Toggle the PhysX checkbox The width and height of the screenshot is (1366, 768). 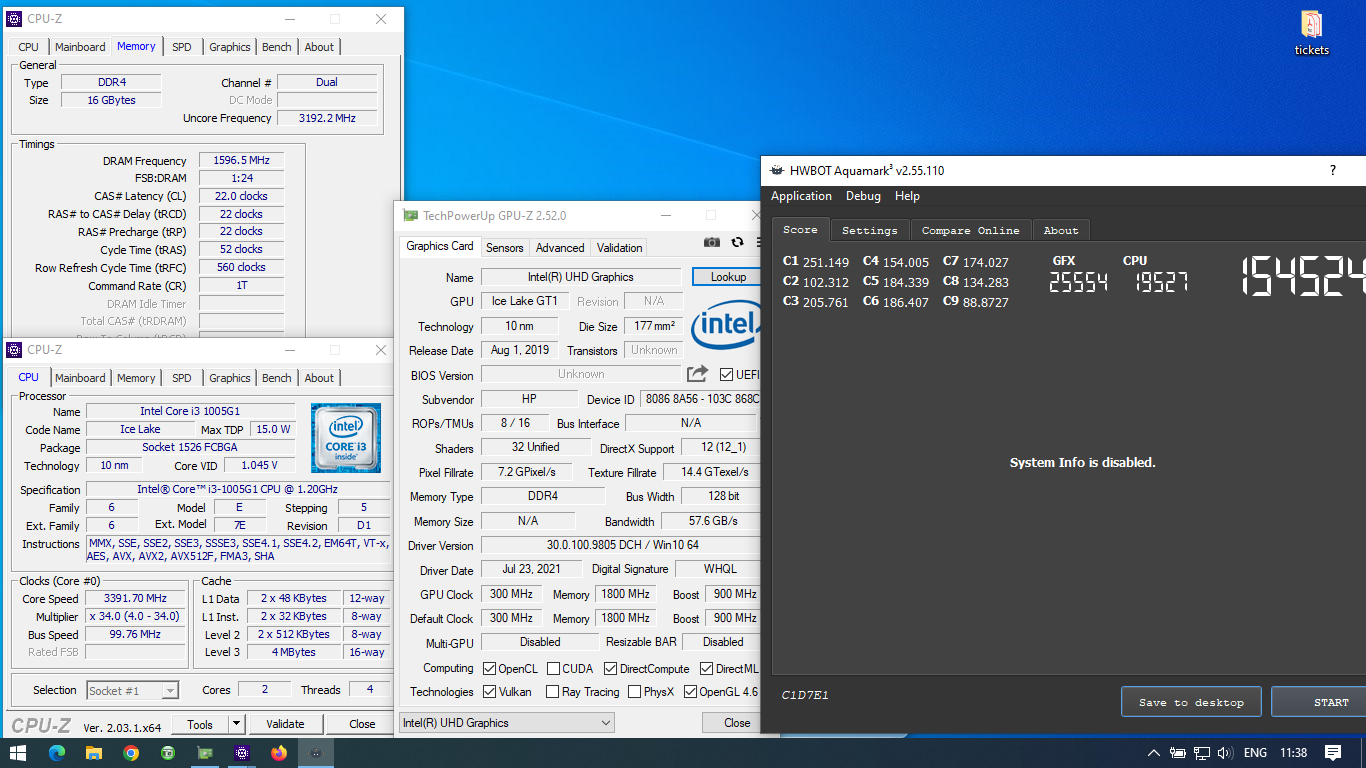(x=635, y=692)
